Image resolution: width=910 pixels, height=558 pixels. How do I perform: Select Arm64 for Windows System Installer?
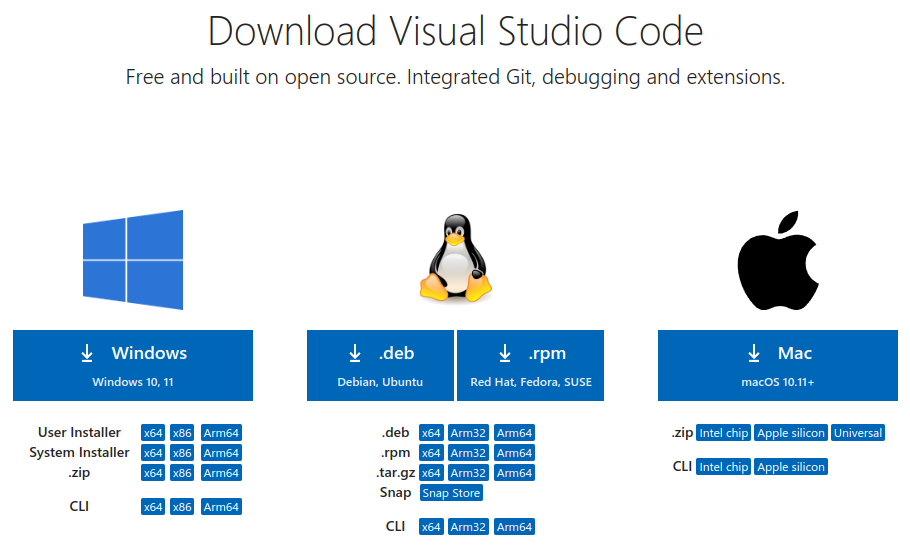click(x=221, y=453)
